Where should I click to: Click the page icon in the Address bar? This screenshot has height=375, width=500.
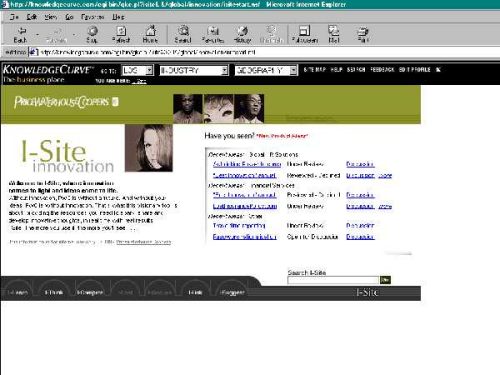pyautogui.click(x=33, y=52)
